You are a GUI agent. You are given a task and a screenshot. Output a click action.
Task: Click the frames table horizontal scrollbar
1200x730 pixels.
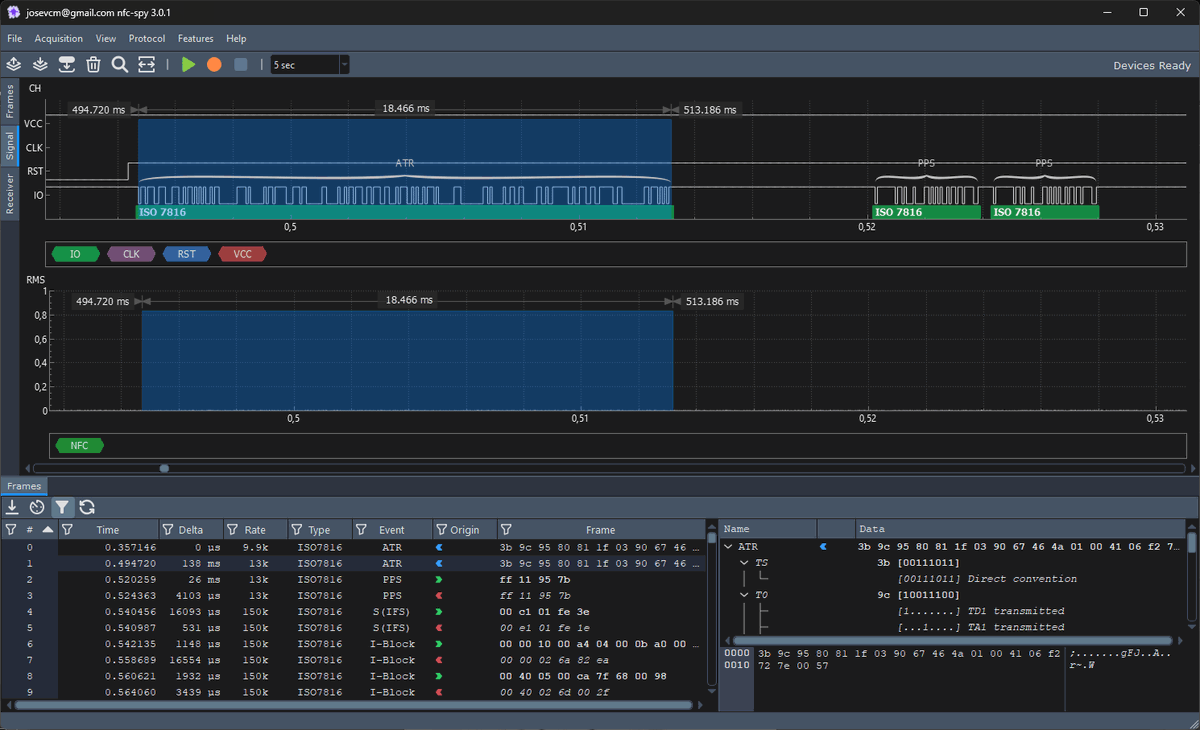[x=354, y=705]
